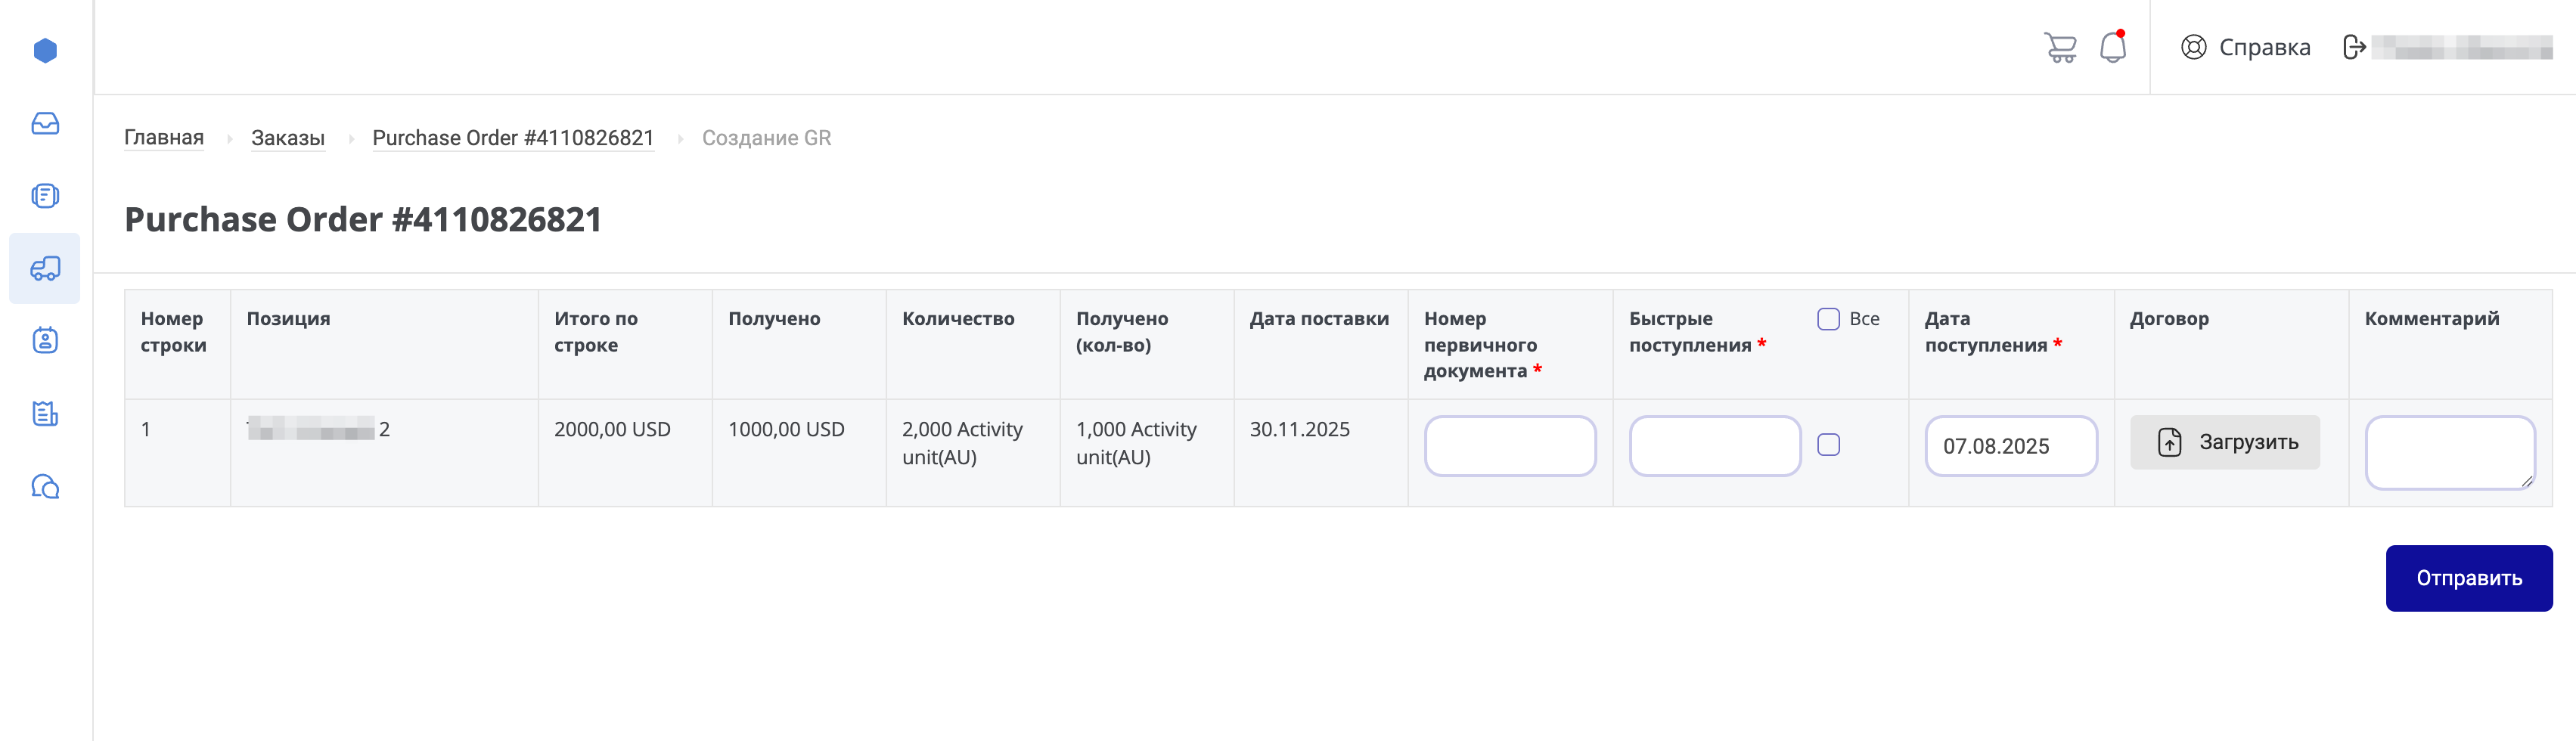Open the report checklist sidebar icon

45,414
